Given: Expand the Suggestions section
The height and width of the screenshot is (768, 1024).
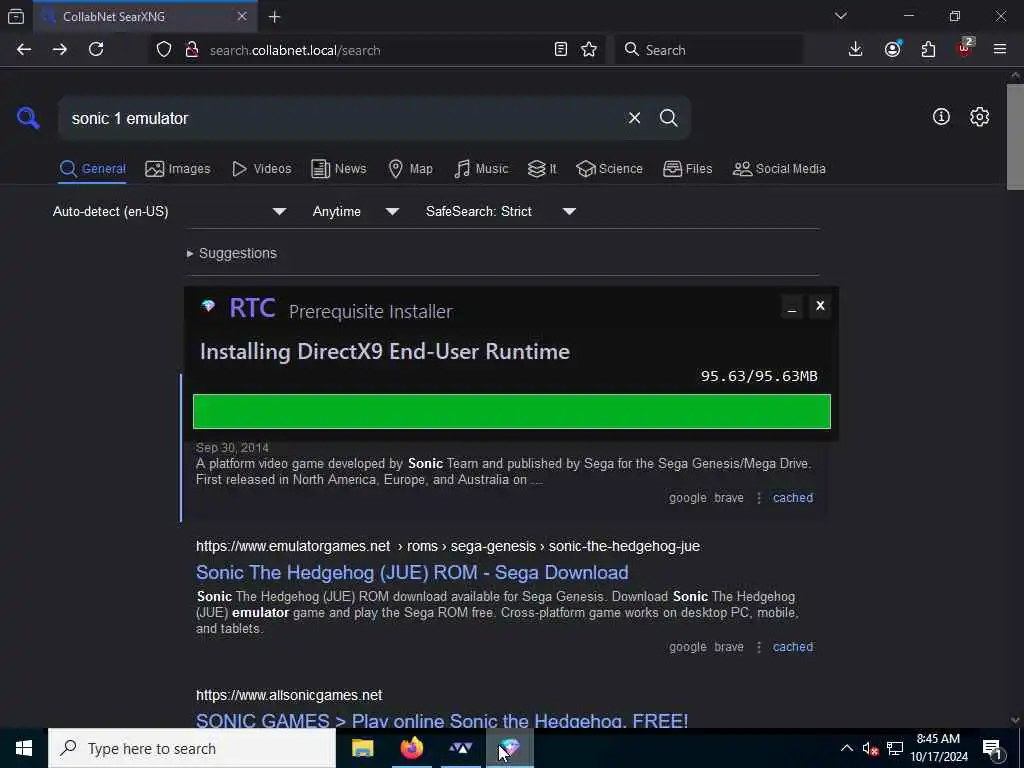Looking at the screenshot, I should tap(232, 253).
